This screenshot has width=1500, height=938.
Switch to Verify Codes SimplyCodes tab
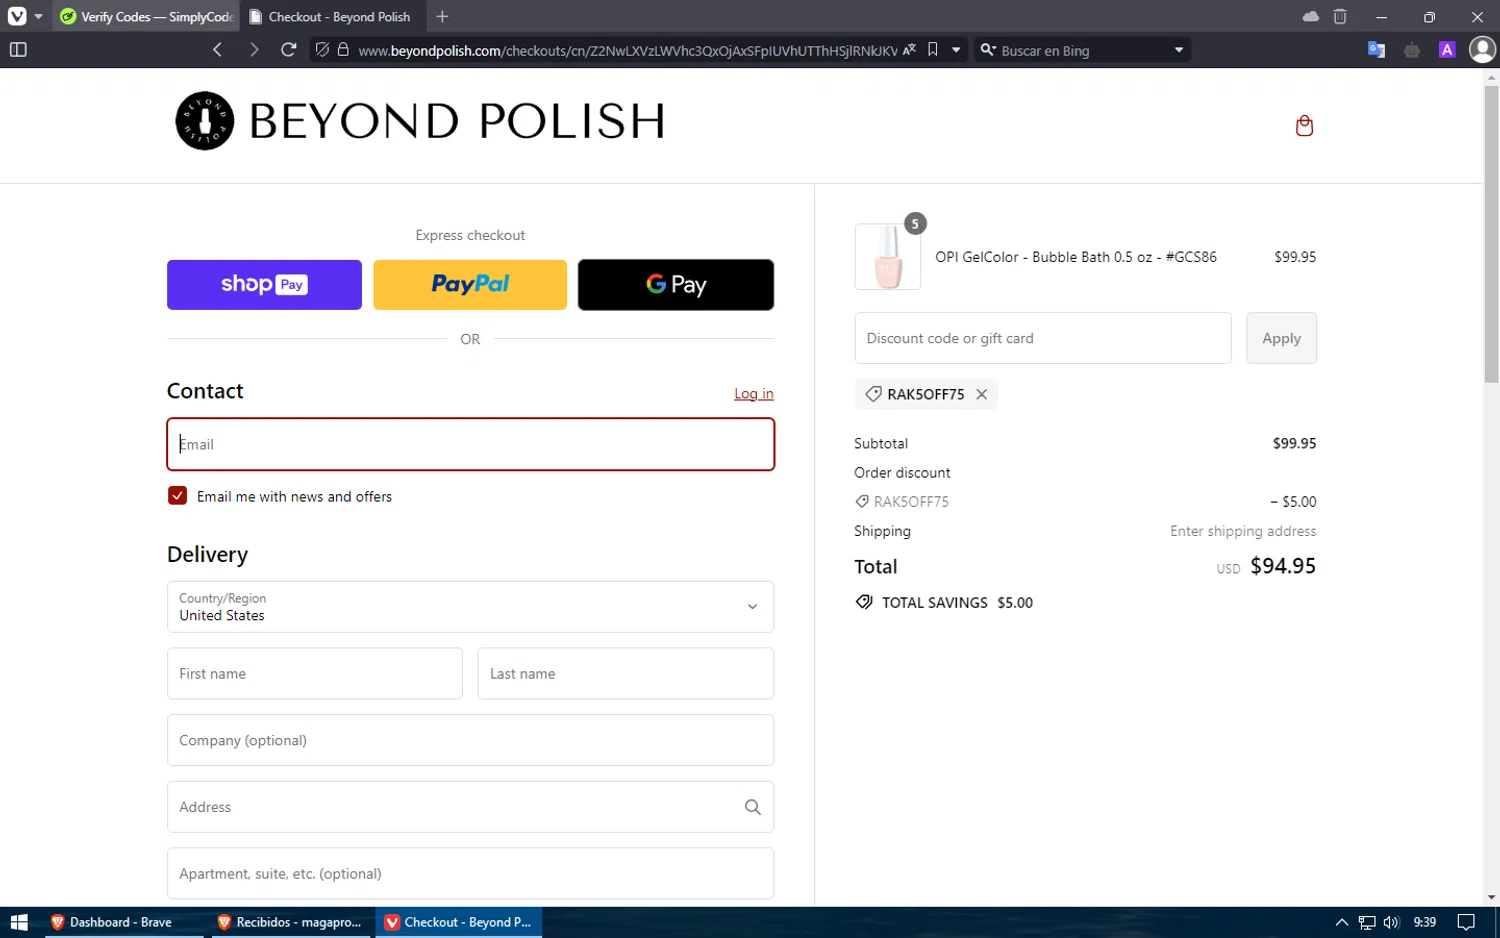(145, 16)
